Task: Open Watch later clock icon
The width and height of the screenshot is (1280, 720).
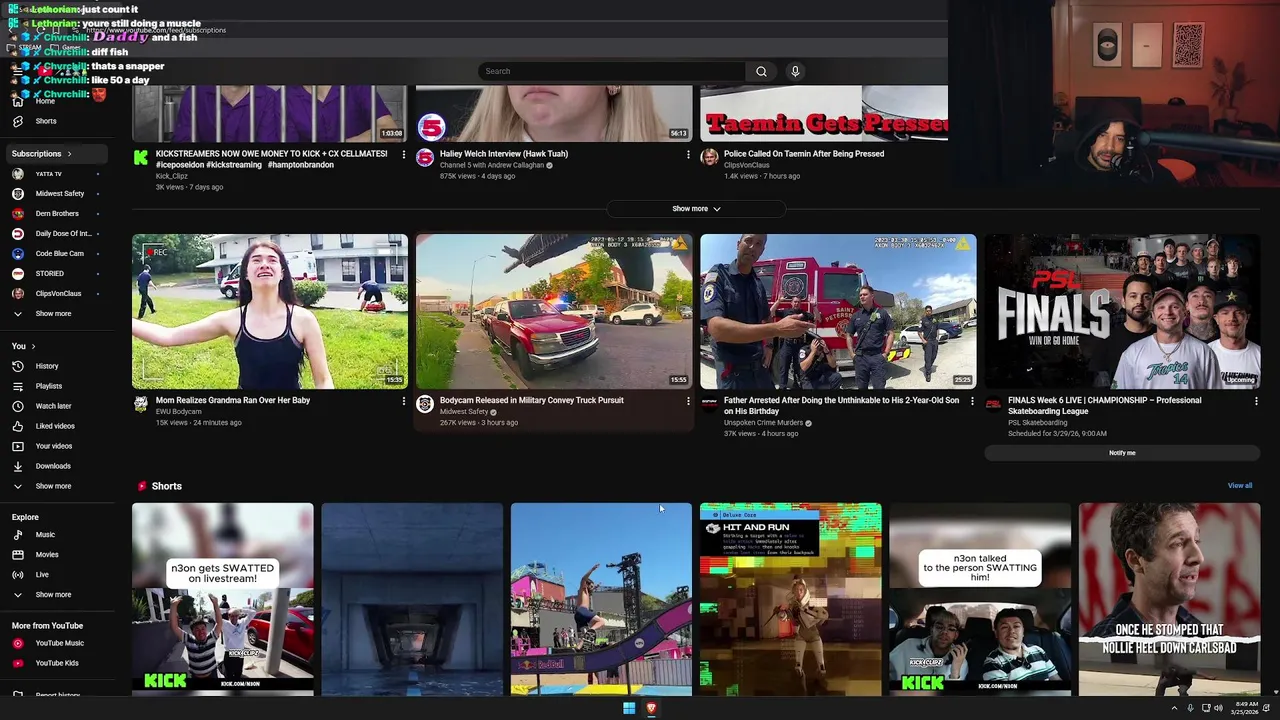Action: point(17,406)
